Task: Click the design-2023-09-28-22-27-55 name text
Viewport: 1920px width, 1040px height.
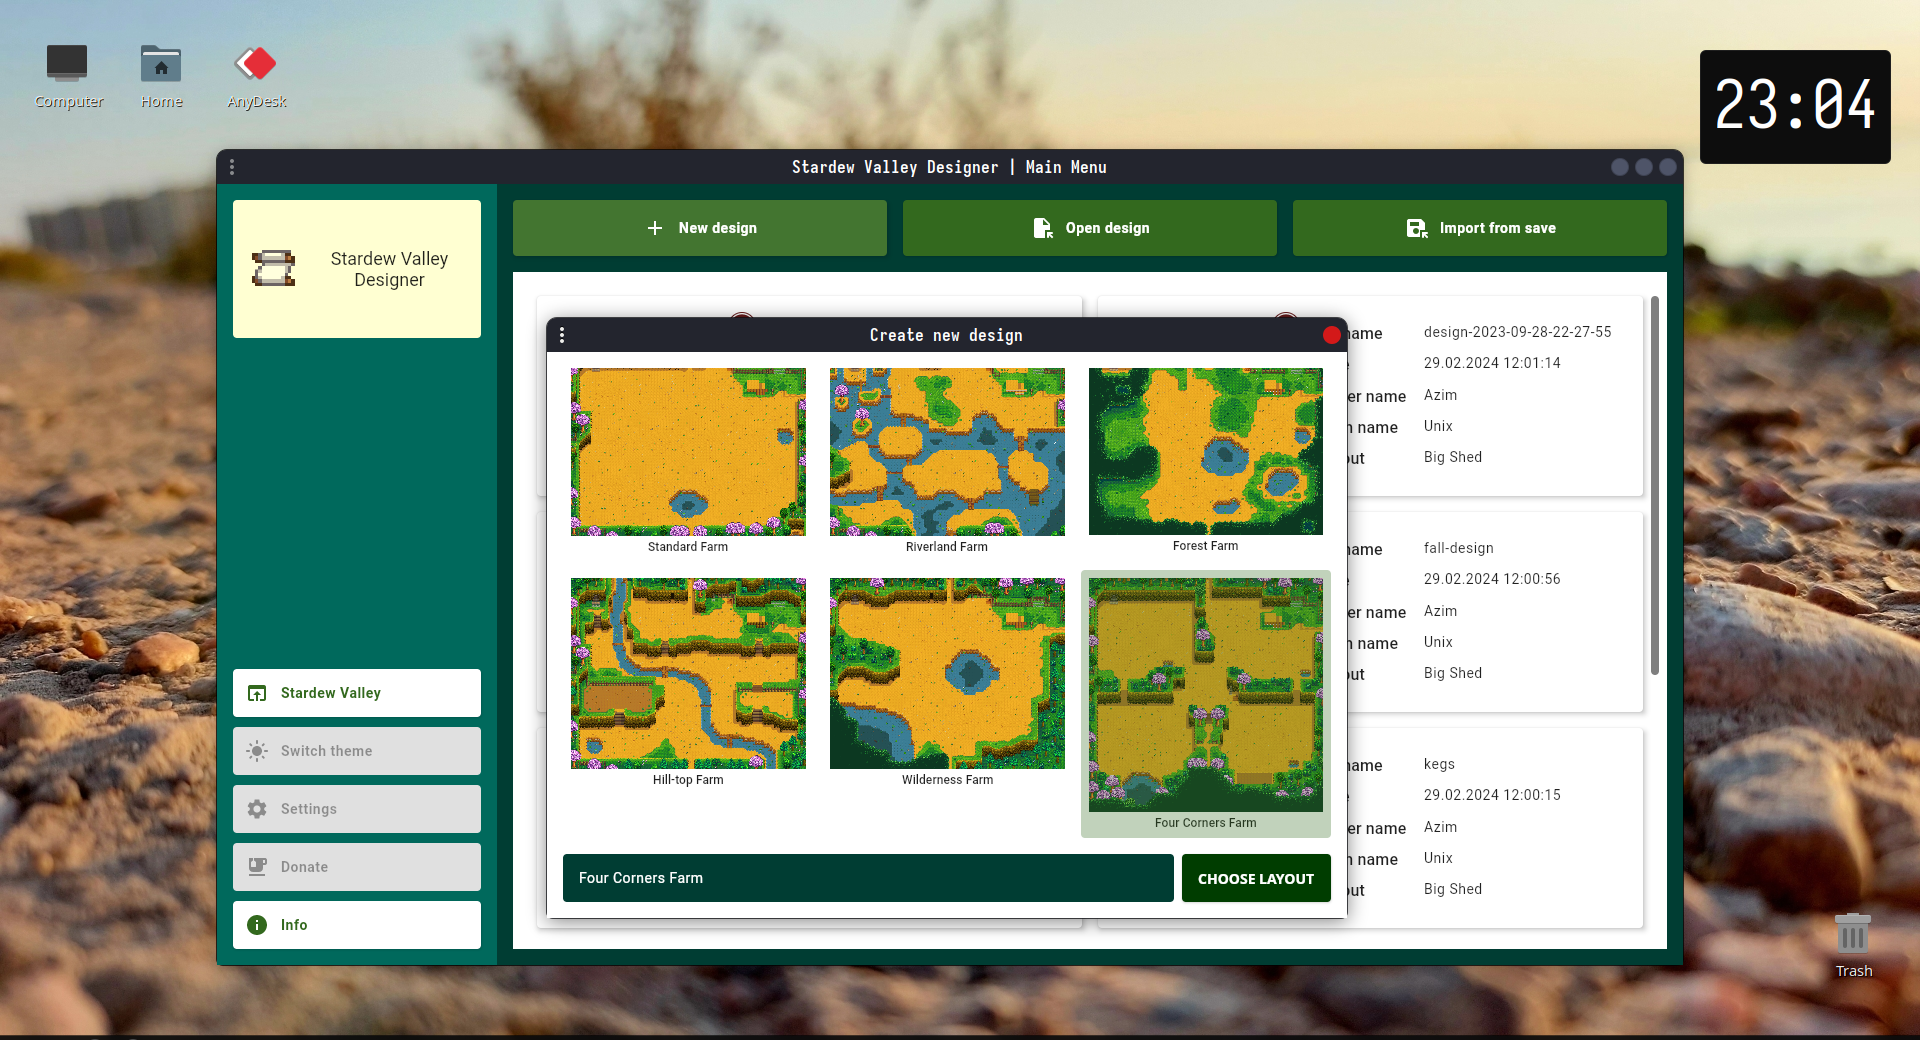Action: 1517,332
